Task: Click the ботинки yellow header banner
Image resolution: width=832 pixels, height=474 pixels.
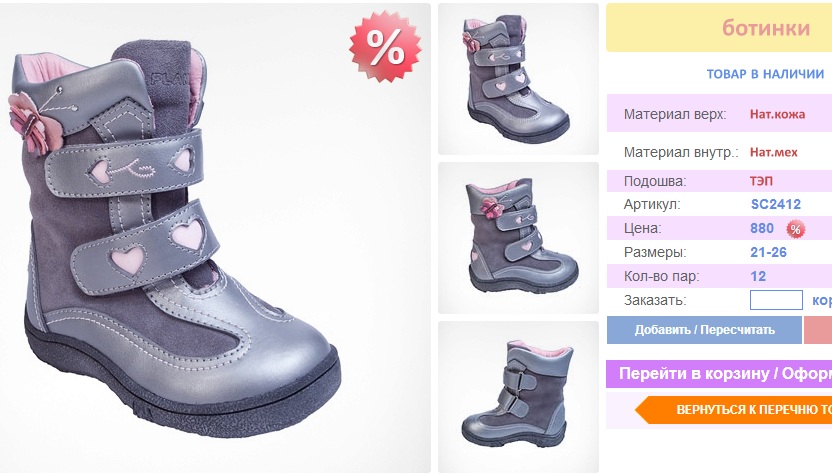Action: coord(719,28)
